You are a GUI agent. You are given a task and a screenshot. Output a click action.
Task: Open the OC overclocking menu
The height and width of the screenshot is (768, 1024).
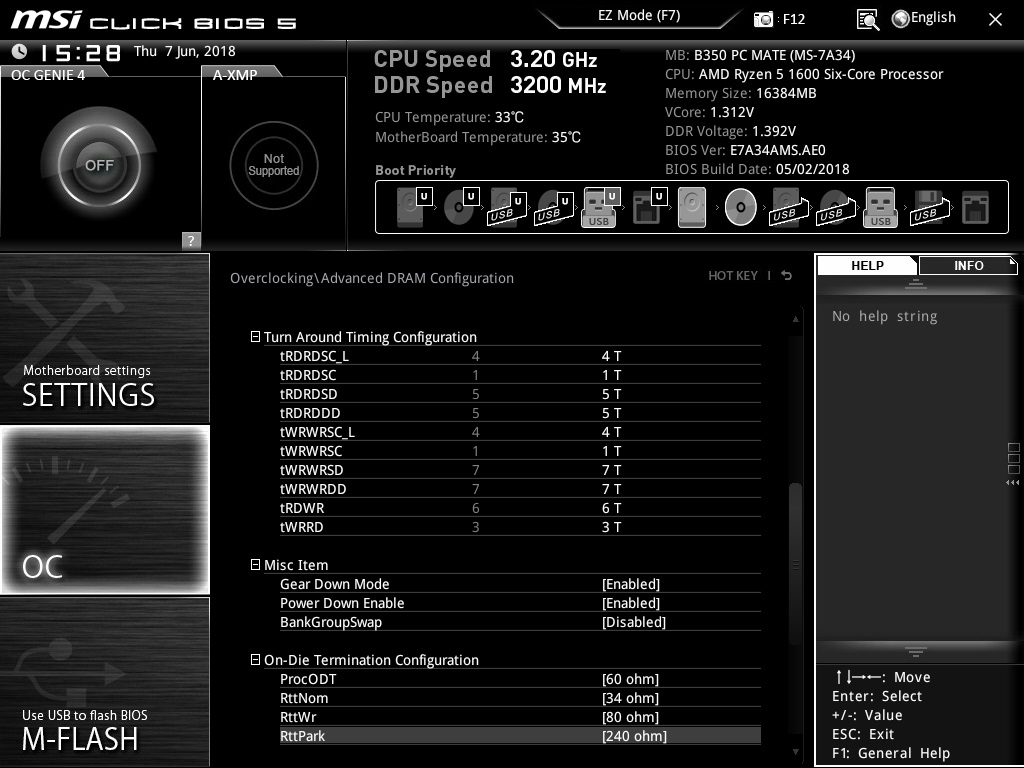[x=104, y=509]
